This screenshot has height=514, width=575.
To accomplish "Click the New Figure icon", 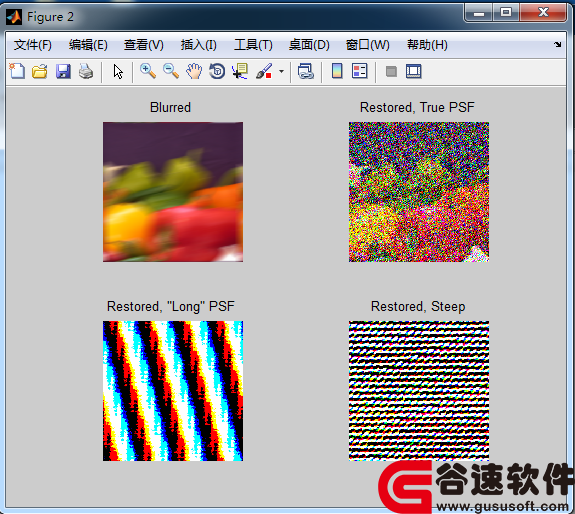I will (x=17, y=71).
